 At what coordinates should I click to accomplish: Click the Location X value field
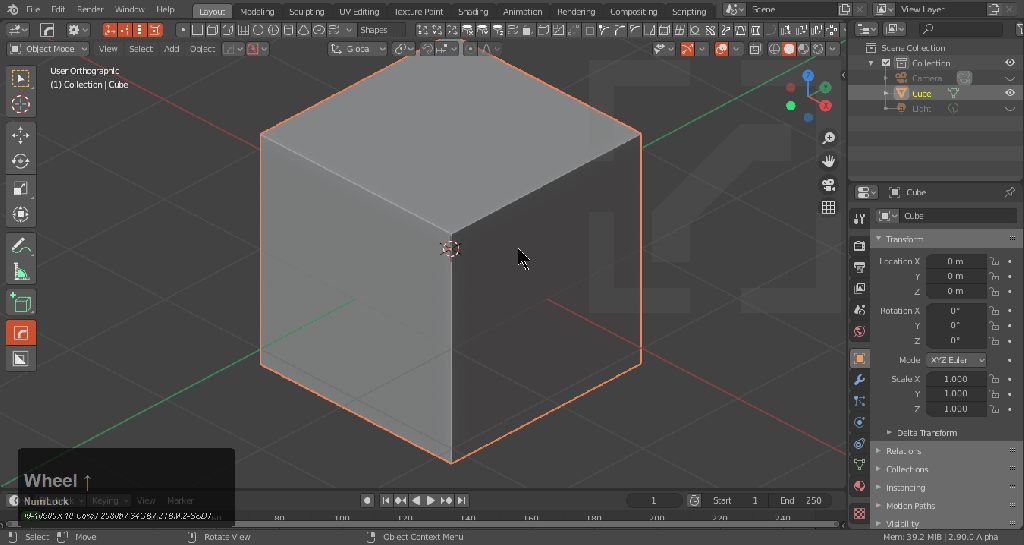point(955,261)
